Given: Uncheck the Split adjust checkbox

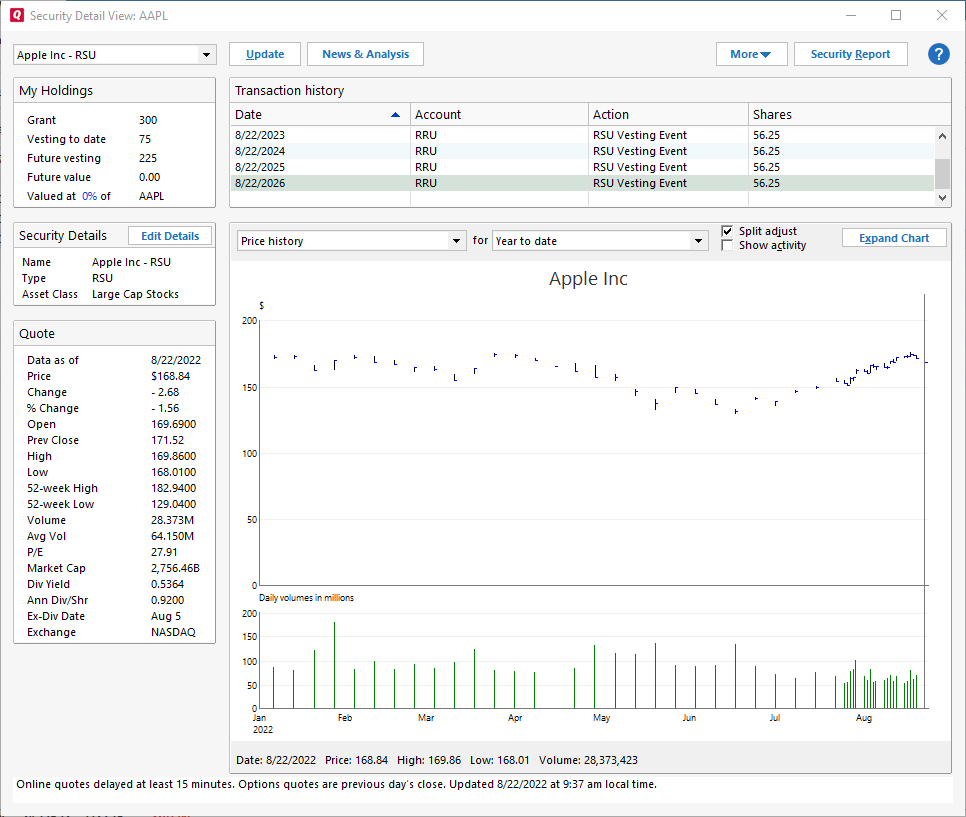Looking at the screenshot, I should 727,231.
